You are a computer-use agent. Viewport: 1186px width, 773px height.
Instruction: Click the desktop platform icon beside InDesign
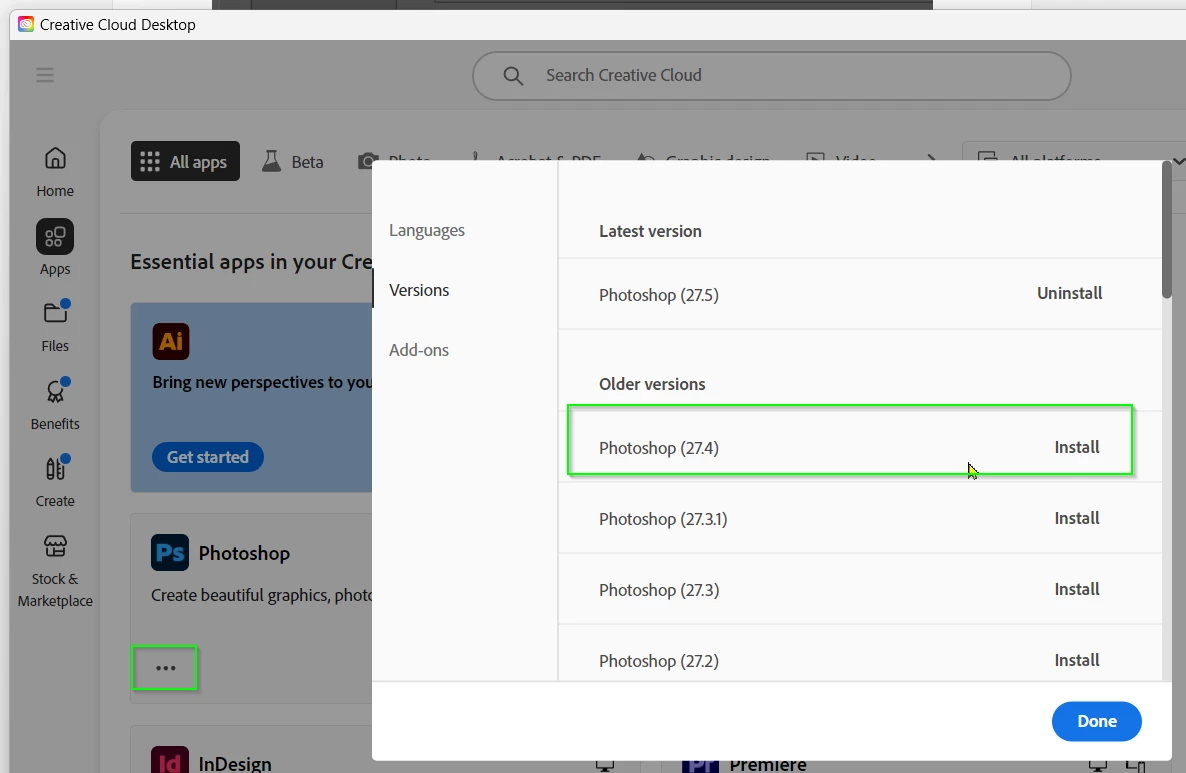point(604,765)
